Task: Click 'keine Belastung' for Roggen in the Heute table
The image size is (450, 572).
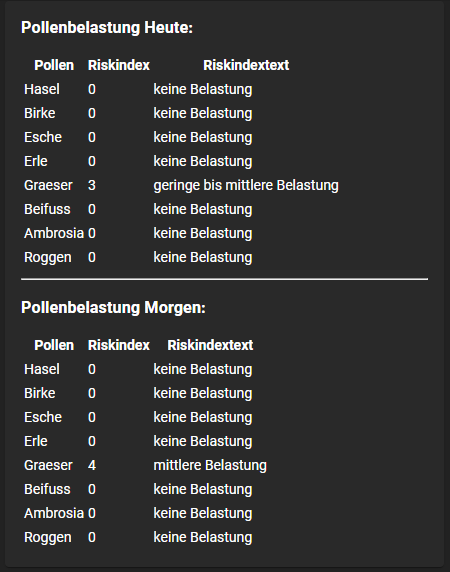Action: [x=203, y=258]
